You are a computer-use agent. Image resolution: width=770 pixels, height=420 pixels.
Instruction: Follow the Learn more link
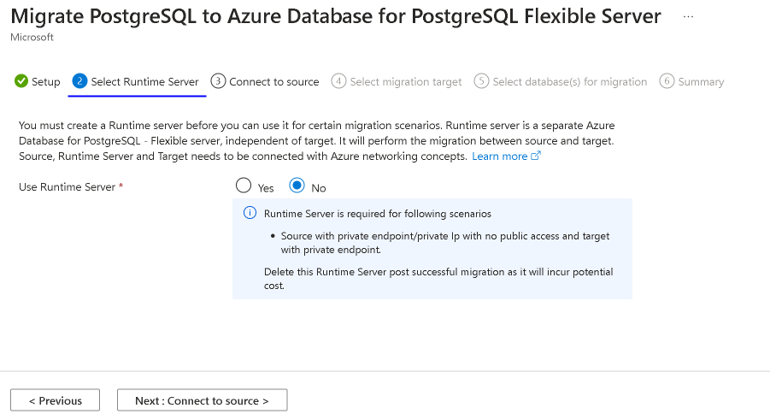pyautogui.click(x=499, y=156)
